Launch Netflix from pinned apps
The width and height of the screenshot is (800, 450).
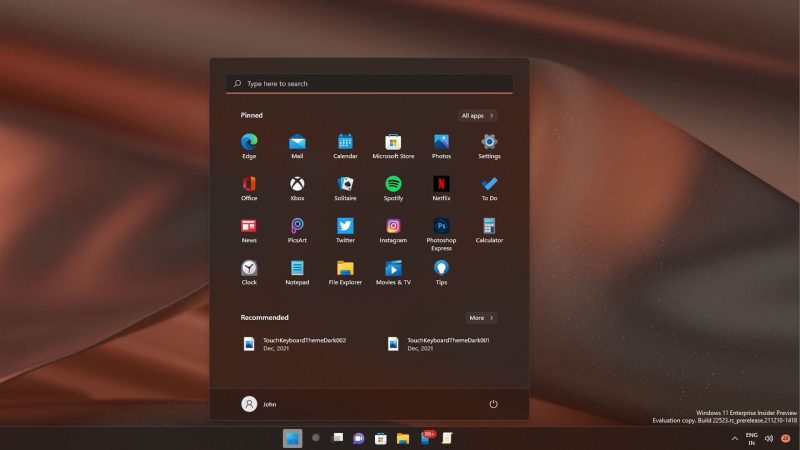coord(441,184)
